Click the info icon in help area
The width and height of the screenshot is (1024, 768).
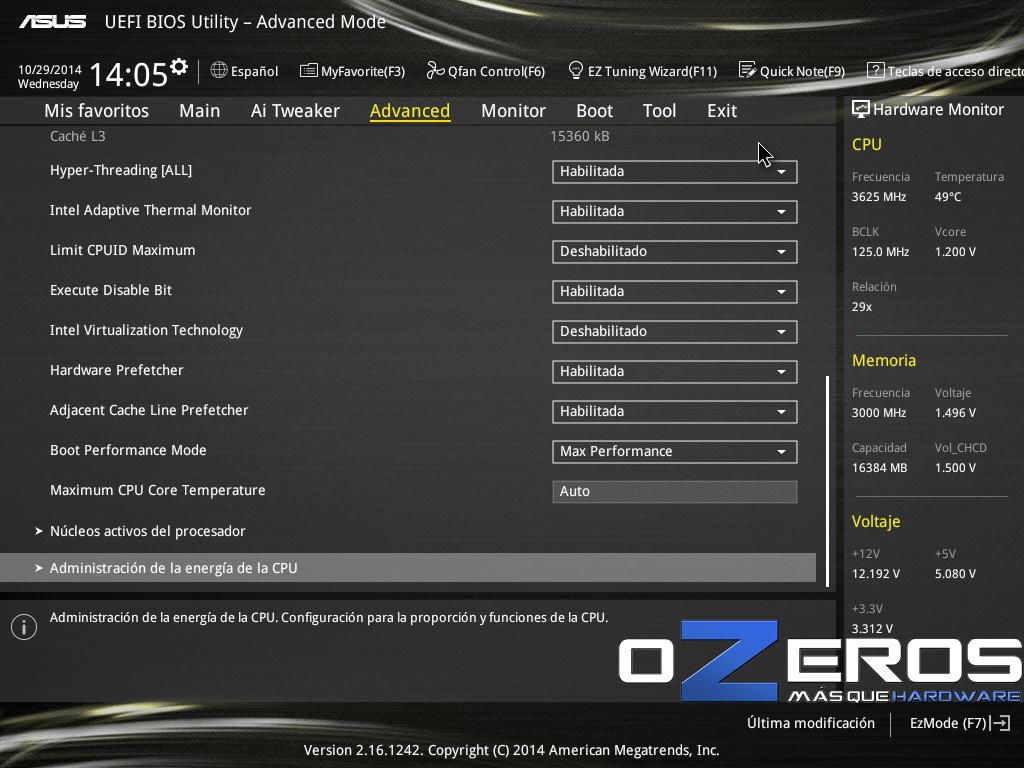[x=24, y=627]
